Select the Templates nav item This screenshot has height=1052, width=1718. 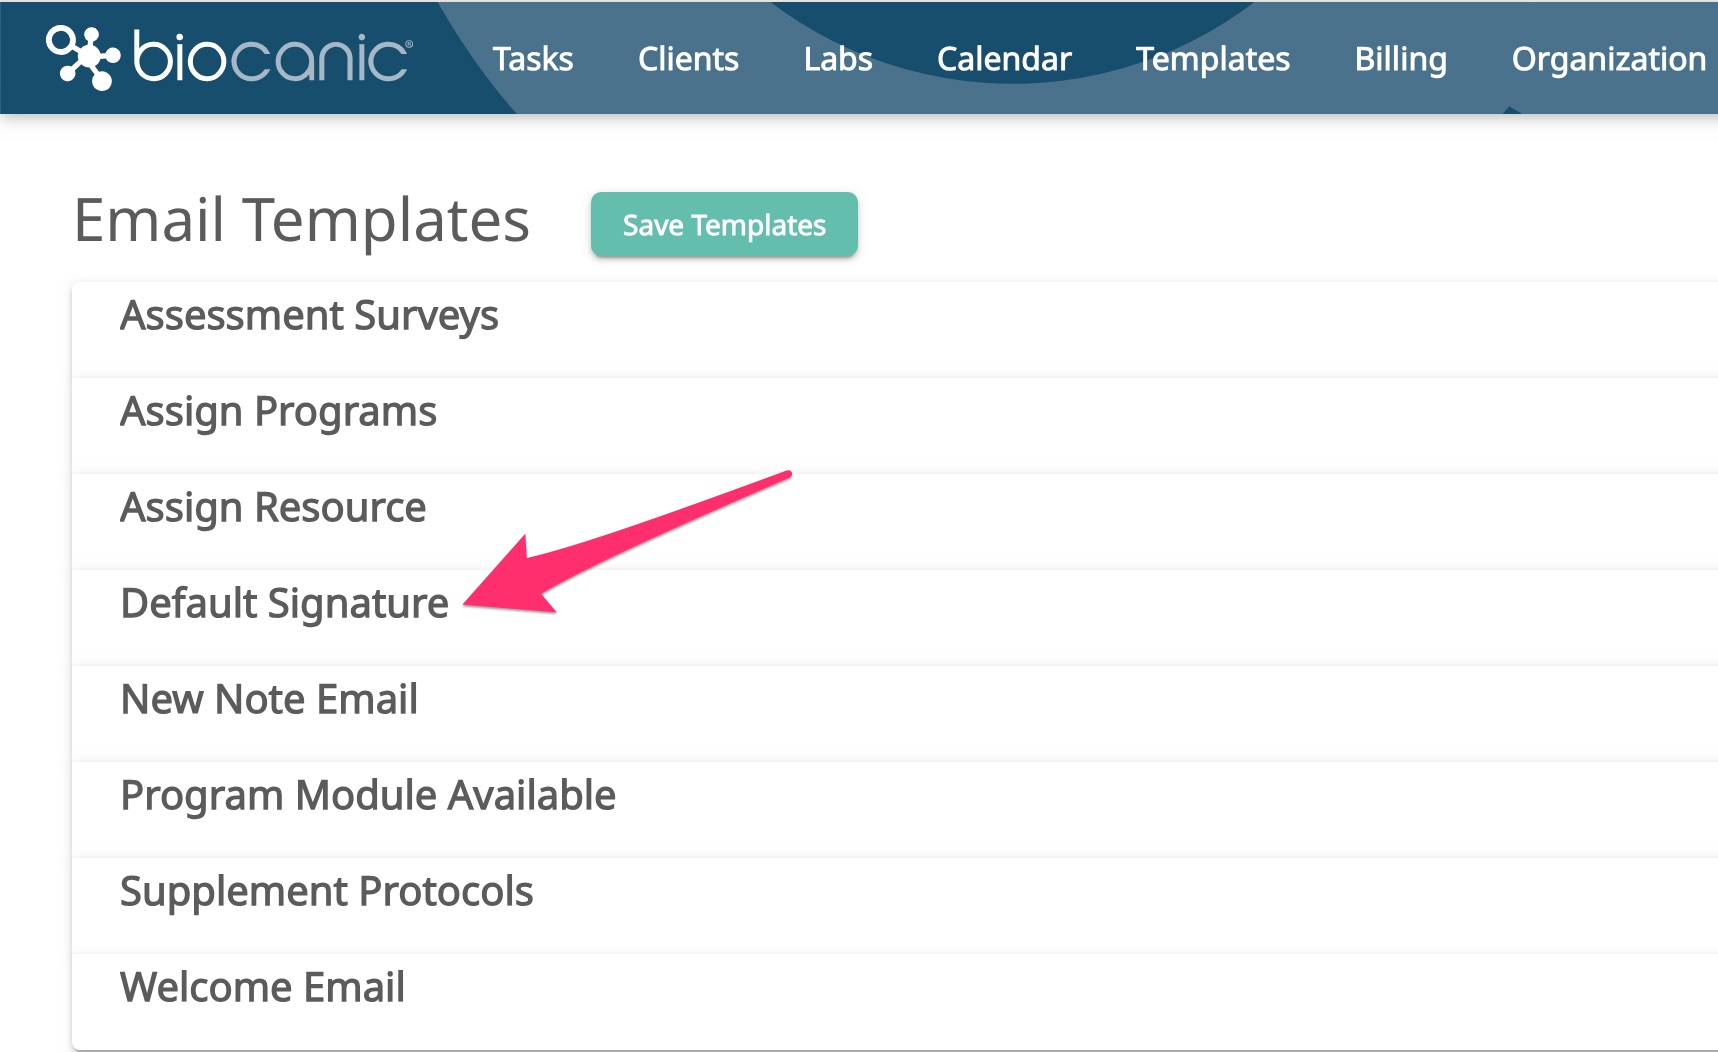click(x=1212, y=59)
